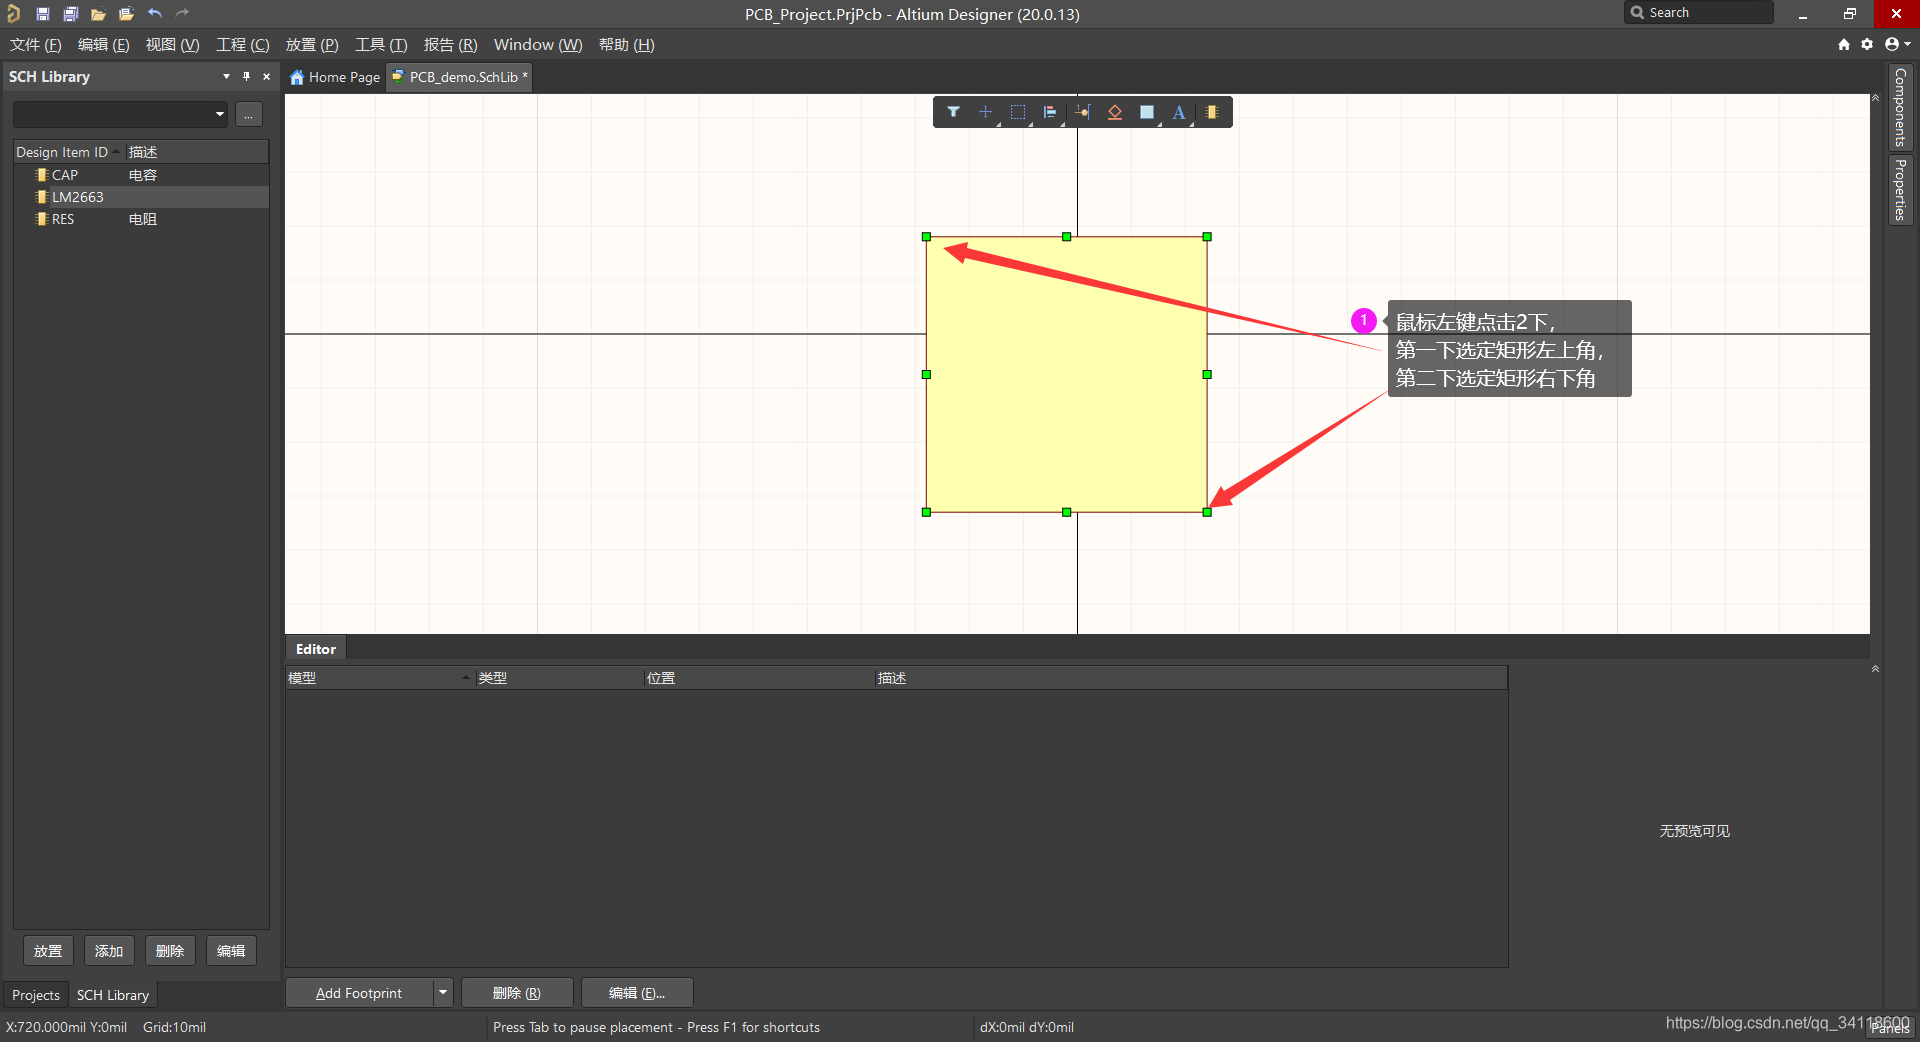
Task: Click the 类型 column header
Action: [559, 678]
